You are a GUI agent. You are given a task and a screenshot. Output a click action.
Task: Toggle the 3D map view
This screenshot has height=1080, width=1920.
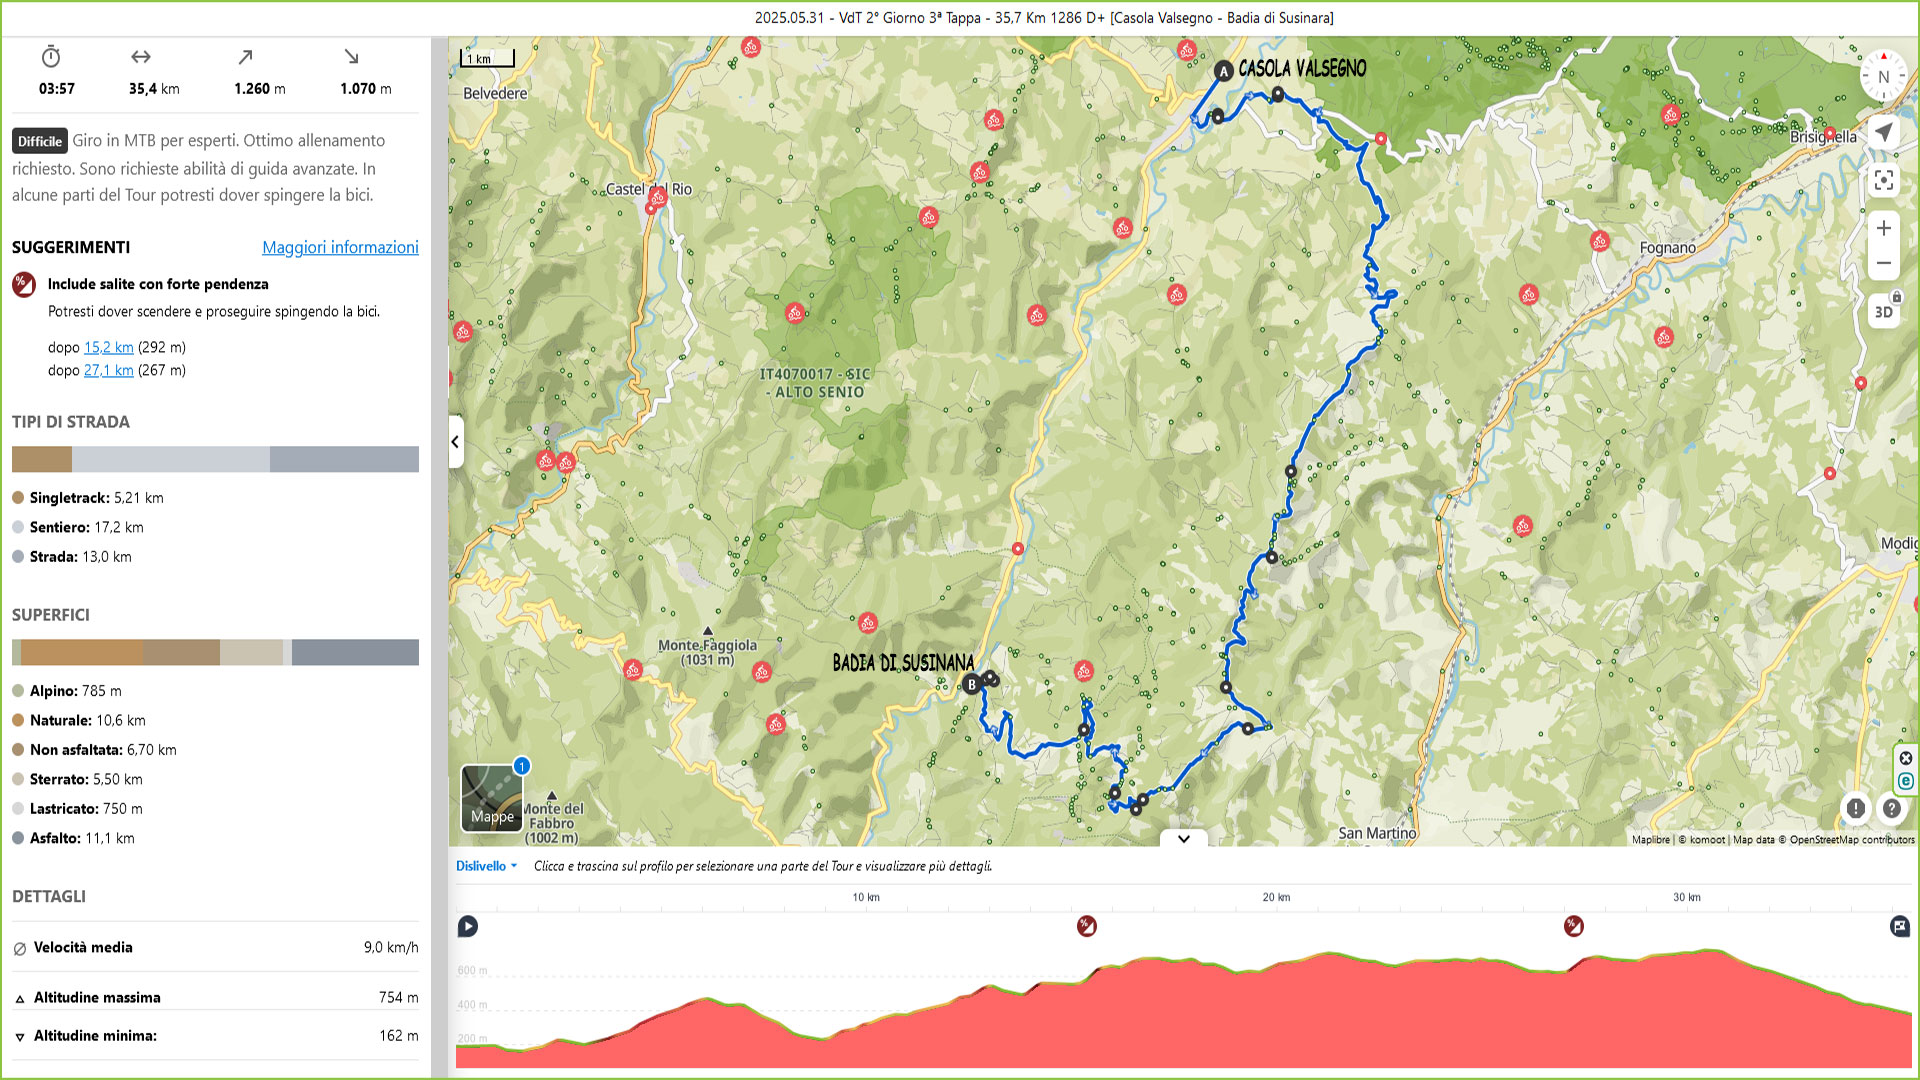click(x=1883, y=311)
